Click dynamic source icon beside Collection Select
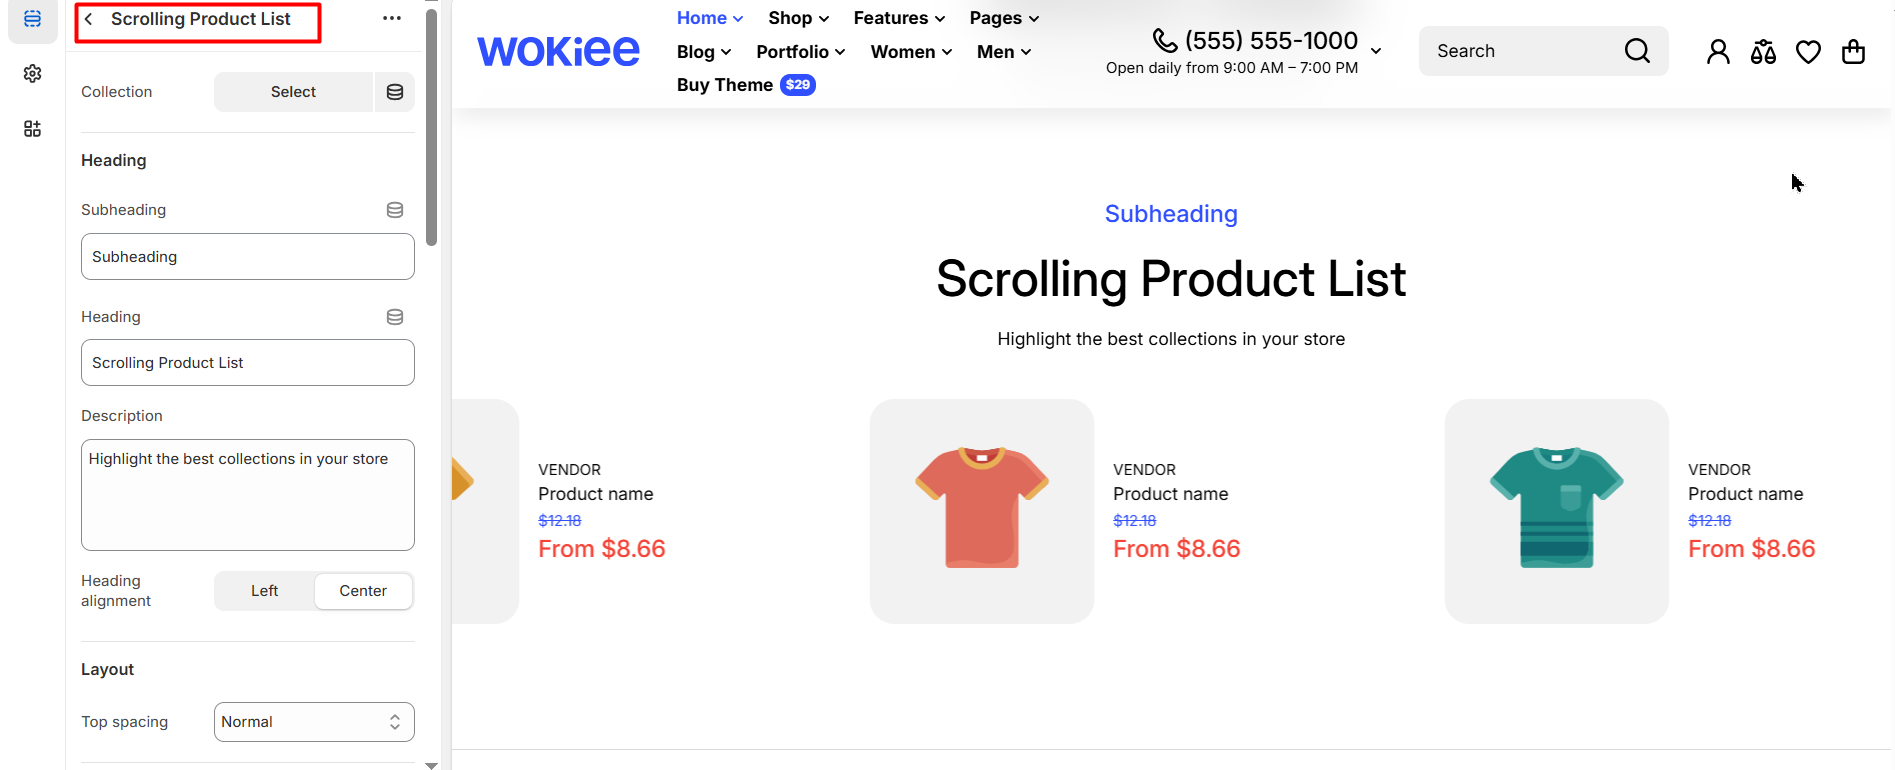The height and width of the screenshot is (770, 1895). pyautogui.click(x=395, y=92)
